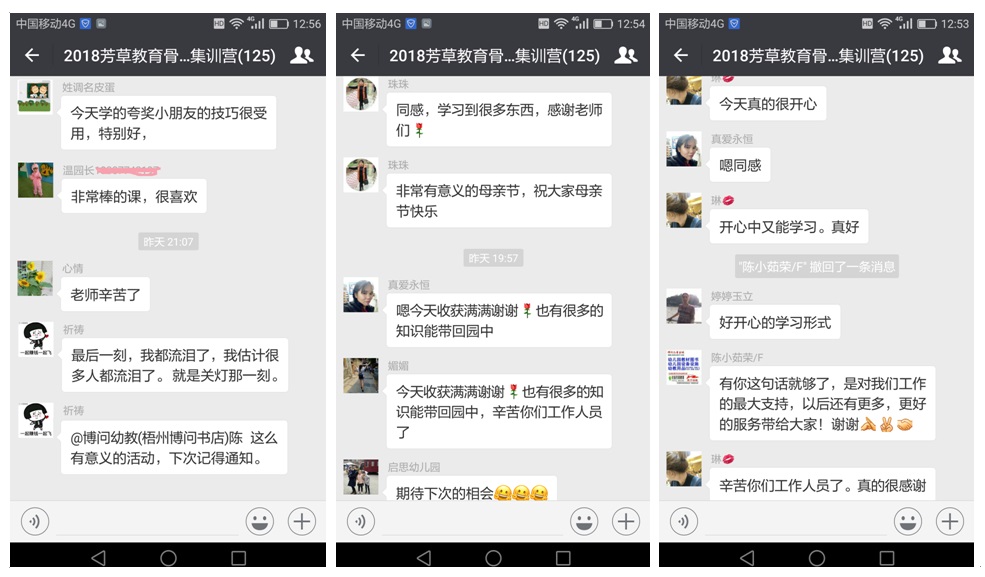
Task: Tap the back arrow in the 12:54 chat
Action: 357,55
